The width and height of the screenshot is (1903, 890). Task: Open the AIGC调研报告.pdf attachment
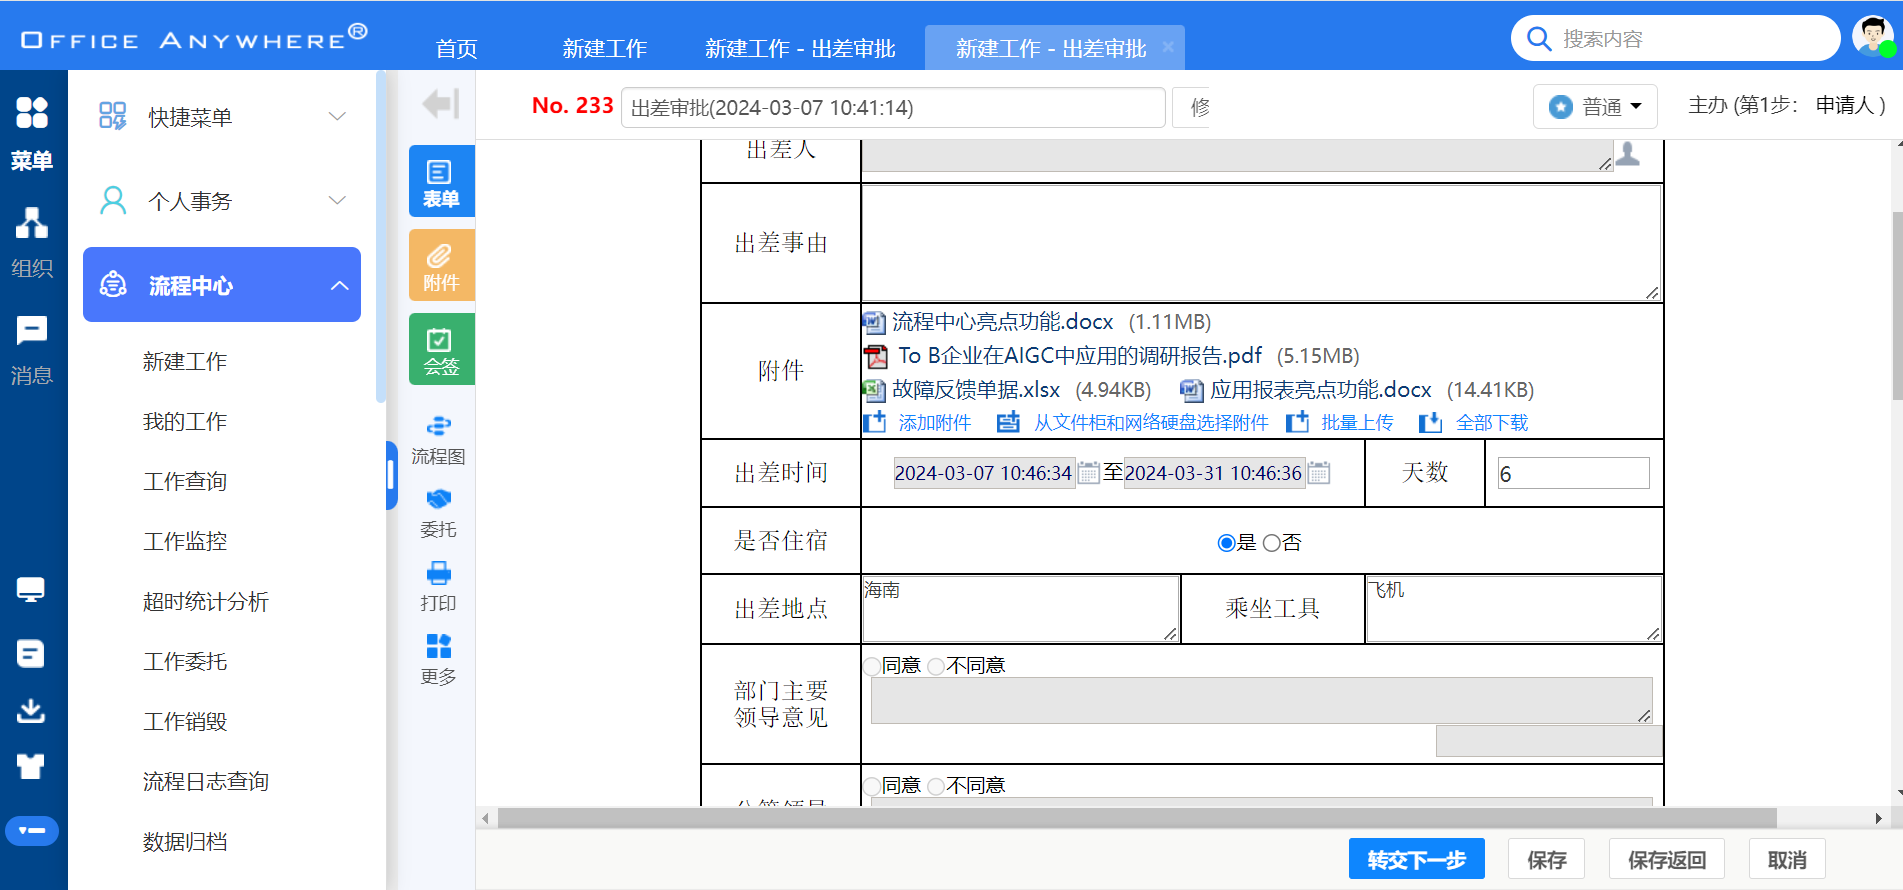[1079, 356]
